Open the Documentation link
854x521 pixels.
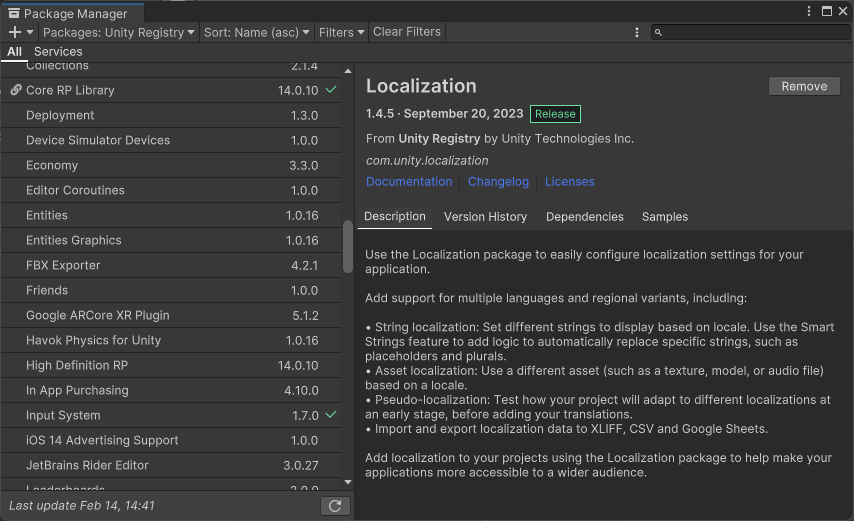point(409,182)
